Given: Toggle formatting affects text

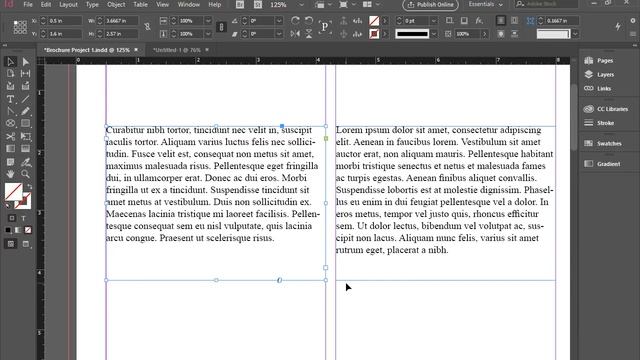Looking at the screenshot, I should 23,218.
